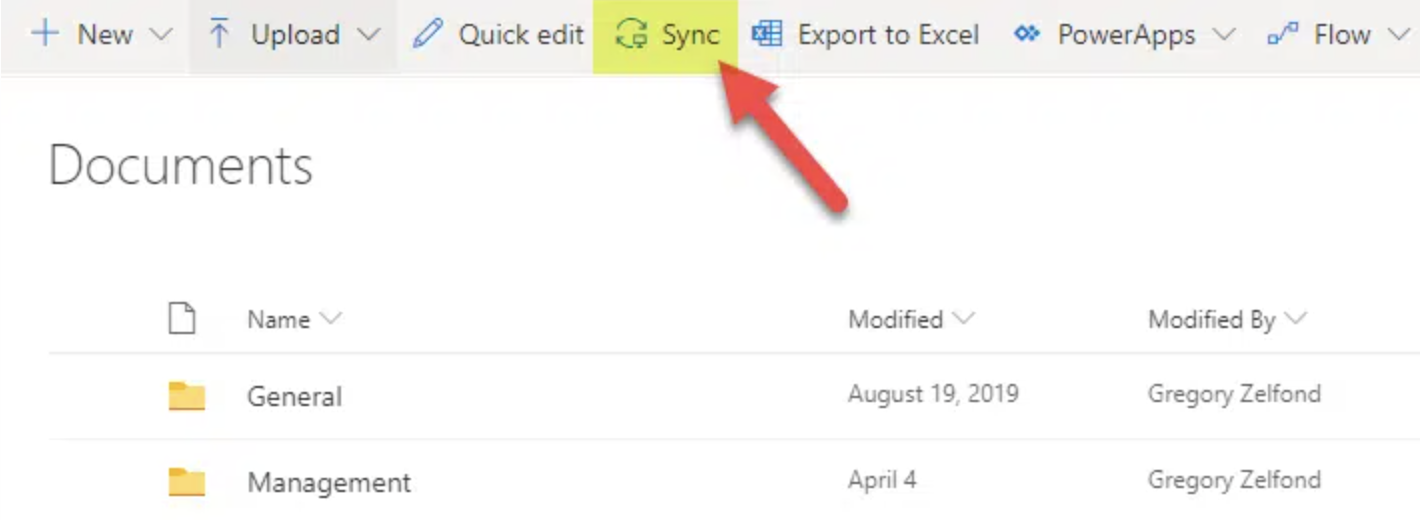Open the PowerApps dropdown chevron
The height and width of the screenshot is (520, 1420).
point(1223,35)
